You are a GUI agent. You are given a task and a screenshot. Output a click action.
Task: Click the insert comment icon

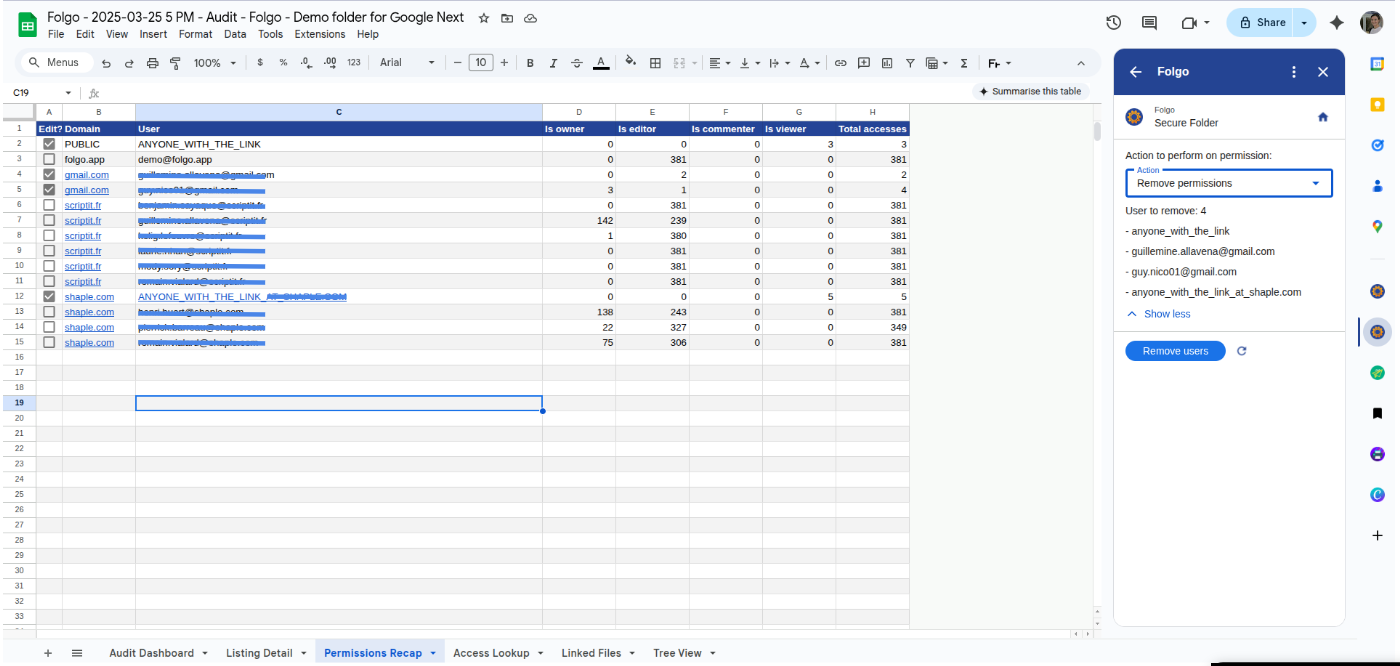pos(864,63)
